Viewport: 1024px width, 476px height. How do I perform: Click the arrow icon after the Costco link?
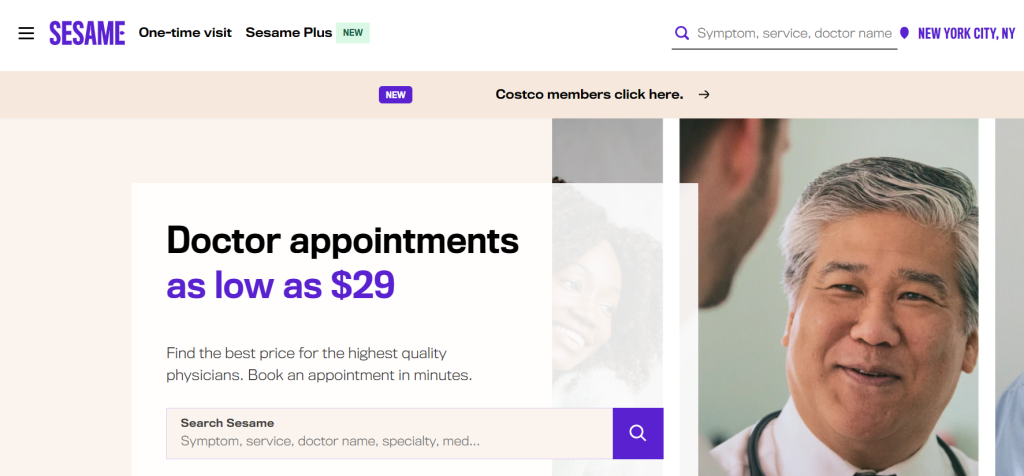[x=704, y=95]
